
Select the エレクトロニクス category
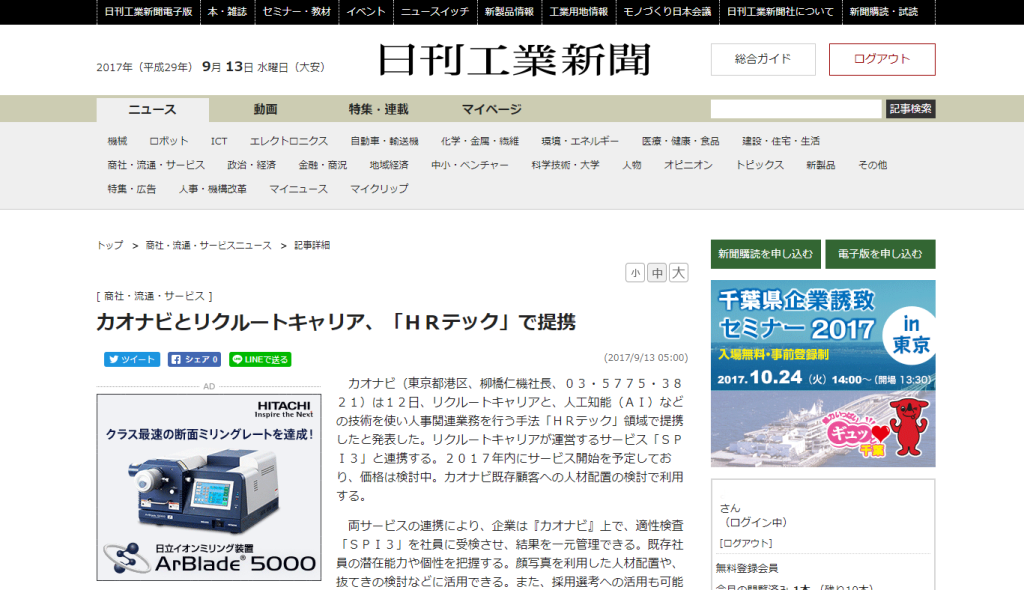[289, 141]
